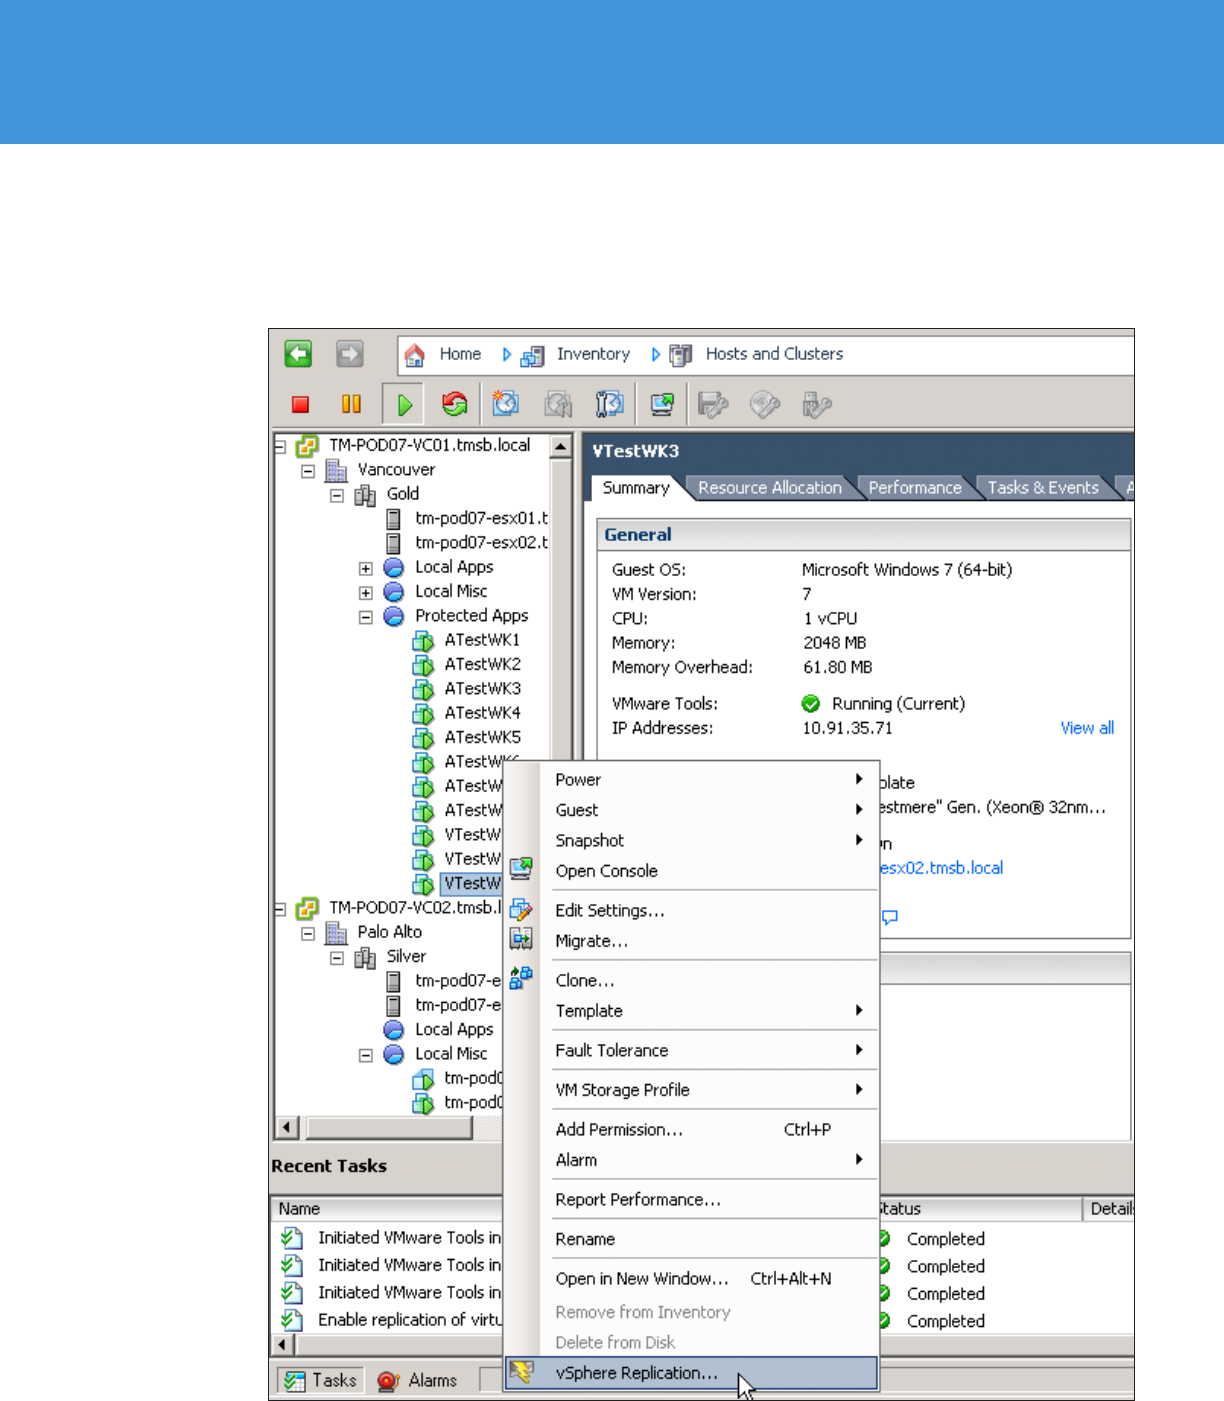Click the Gold cluster icon
The height and width of the screenshot is (1401, 1224).
click(365, 494)
